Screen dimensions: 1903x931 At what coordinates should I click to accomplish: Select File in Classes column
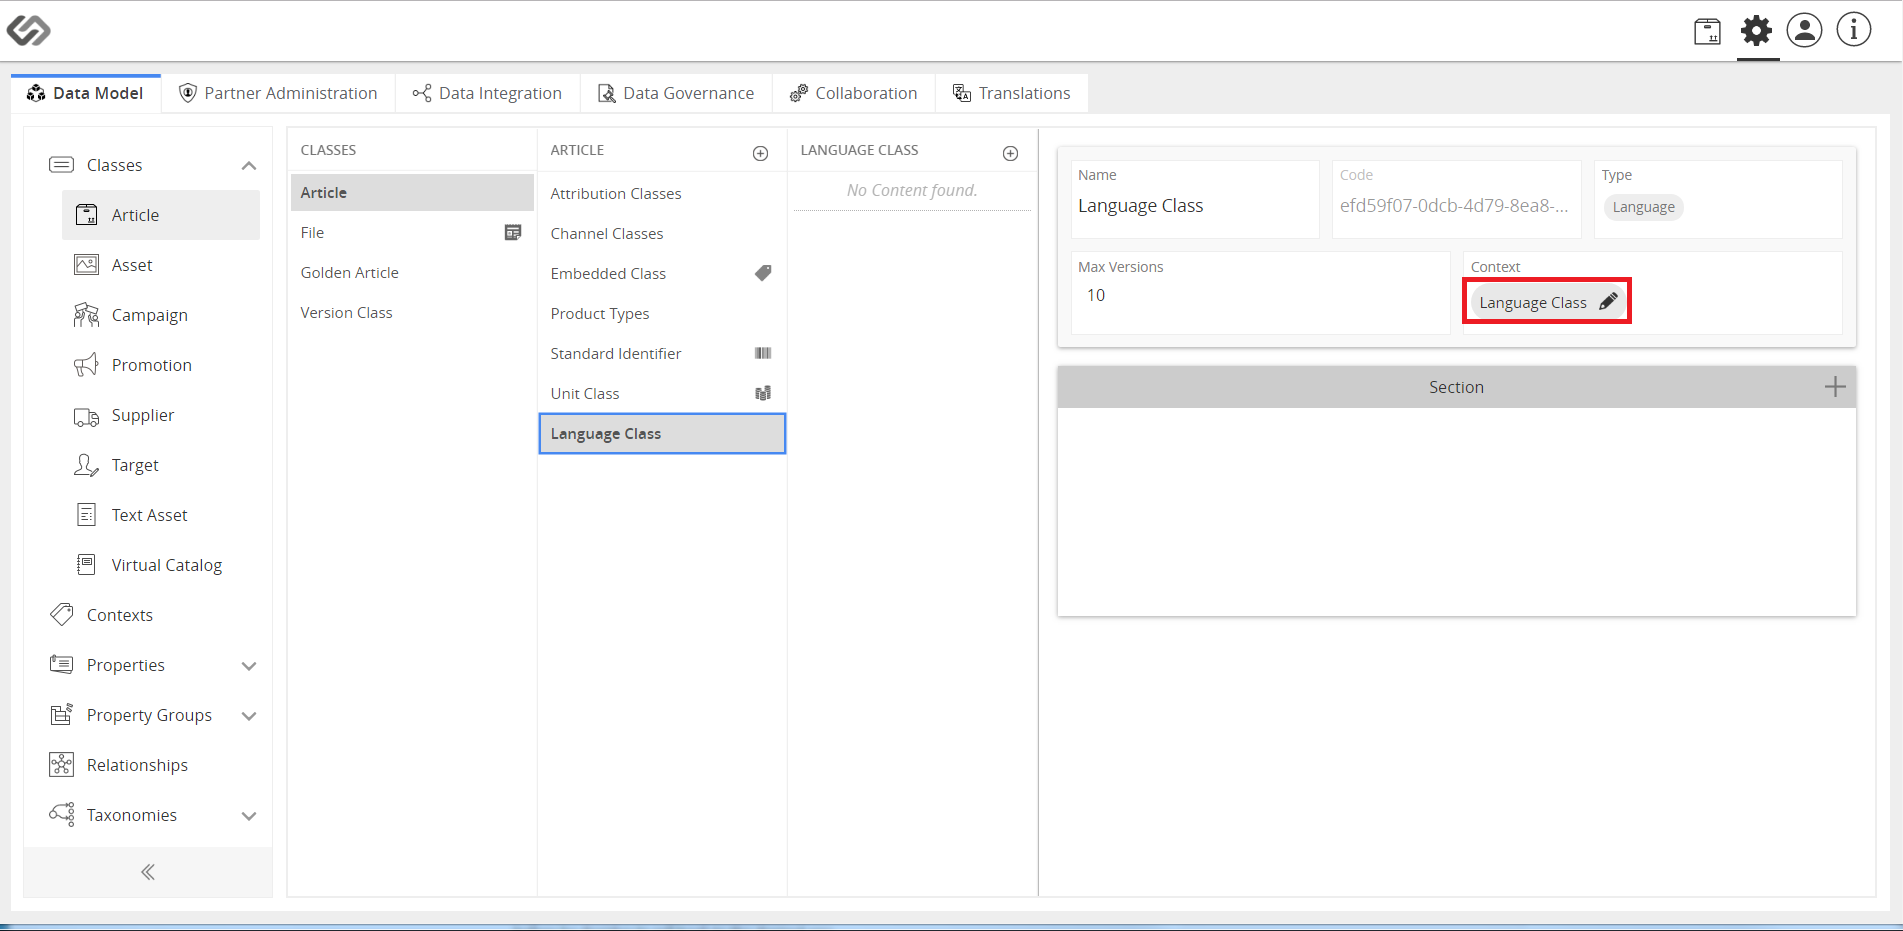click(x=412, y=232)
